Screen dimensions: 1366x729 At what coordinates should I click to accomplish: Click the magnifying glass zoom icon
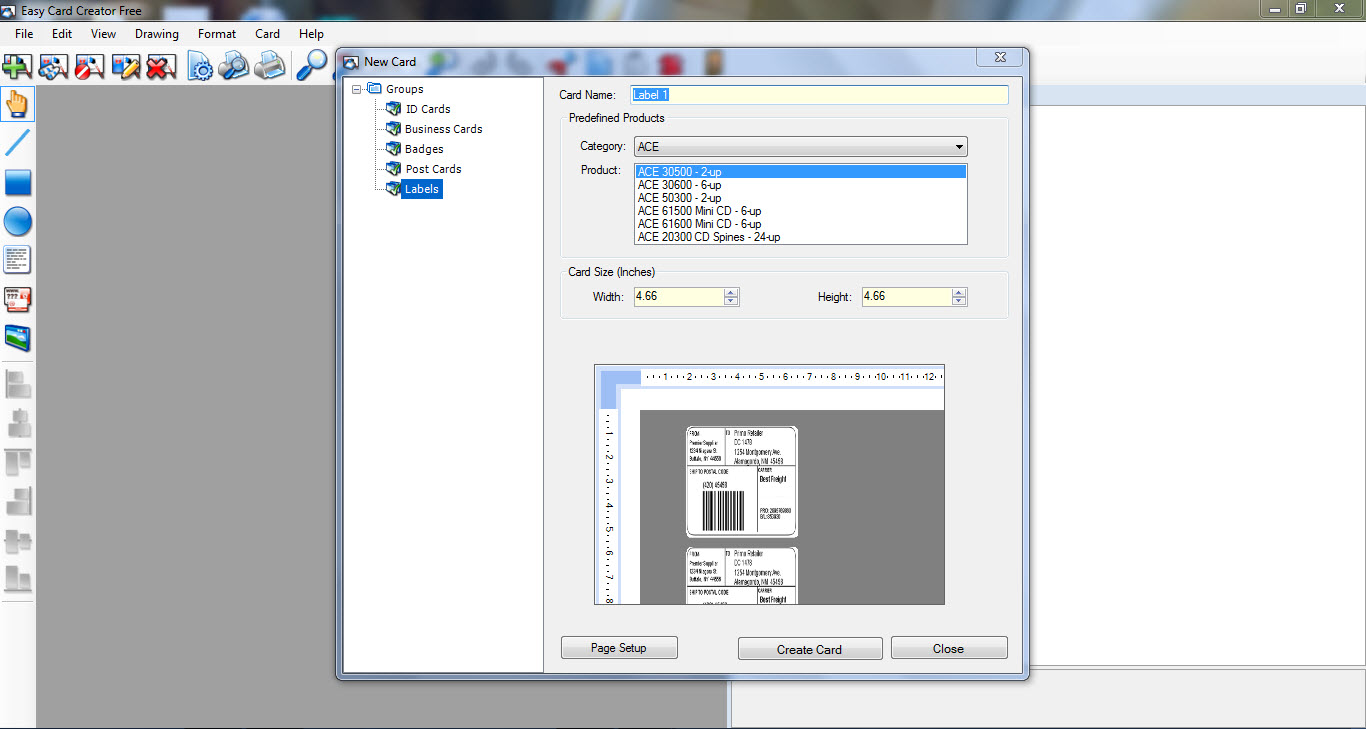312,66
